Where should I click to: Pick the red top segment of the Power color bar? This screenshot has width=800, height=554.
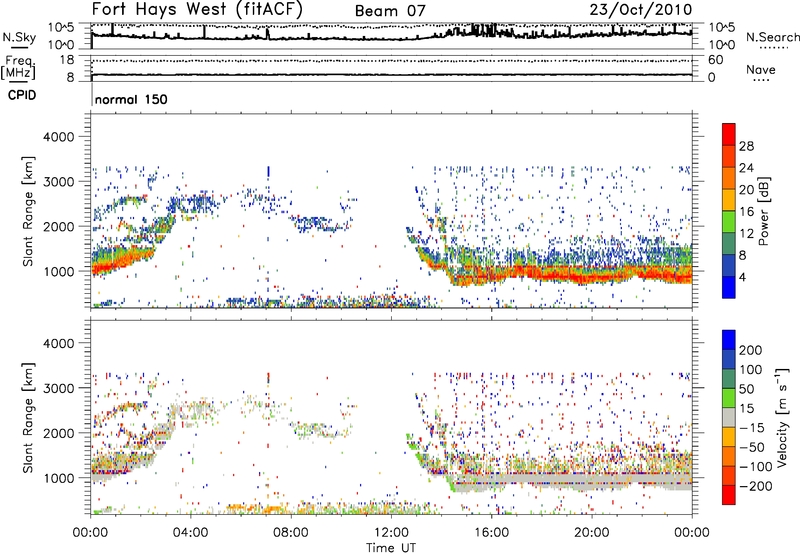pos(729,134)
